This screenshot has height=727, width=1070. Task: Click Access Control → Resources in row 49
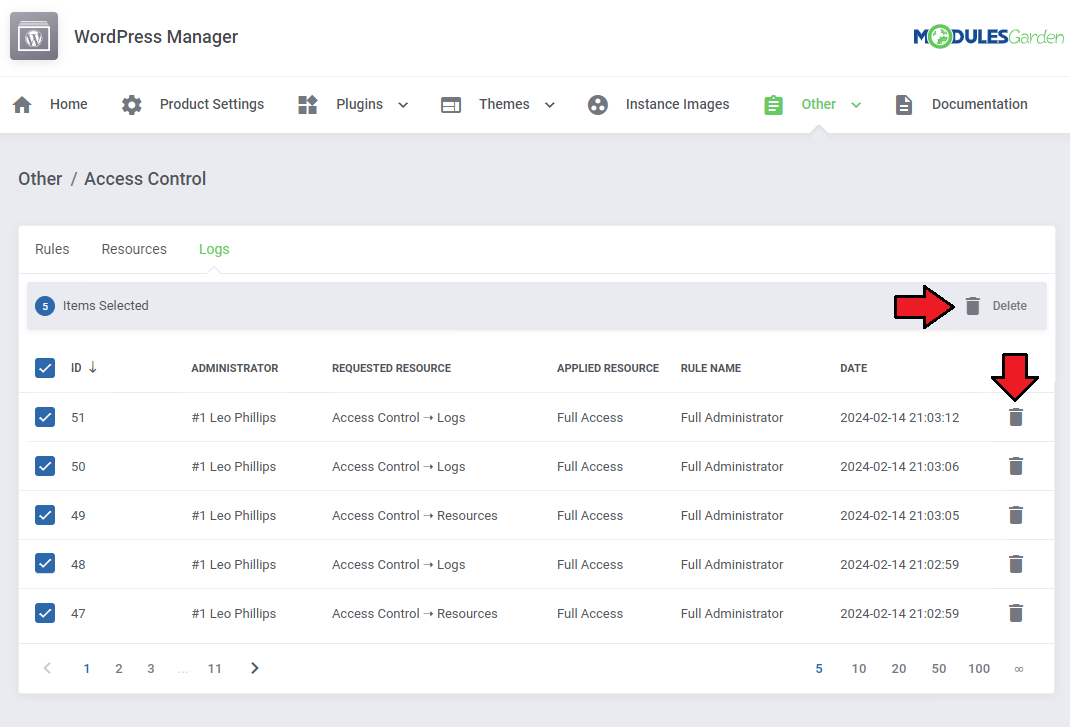click(415, 515)
